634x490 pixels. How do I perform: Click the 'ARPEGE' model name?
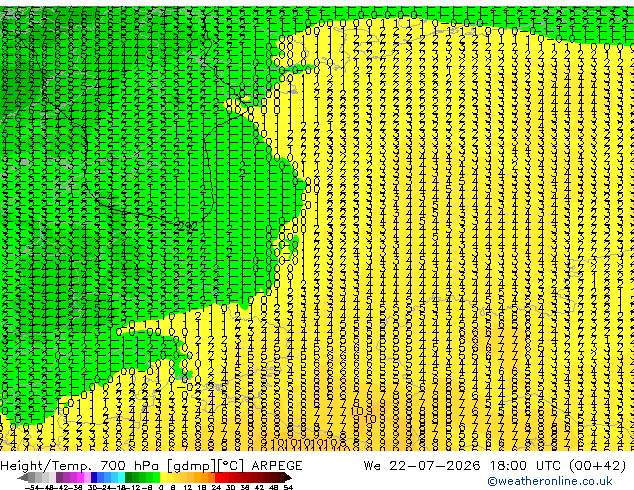click(277, 466)
